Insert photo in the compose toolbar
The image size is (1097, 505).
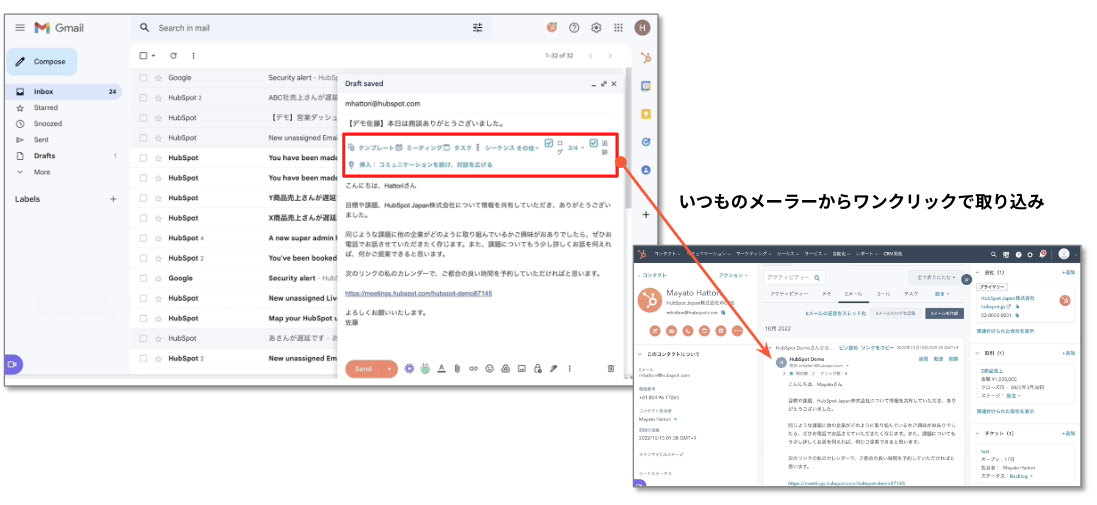pyautogui.click(x=521, y=369)
